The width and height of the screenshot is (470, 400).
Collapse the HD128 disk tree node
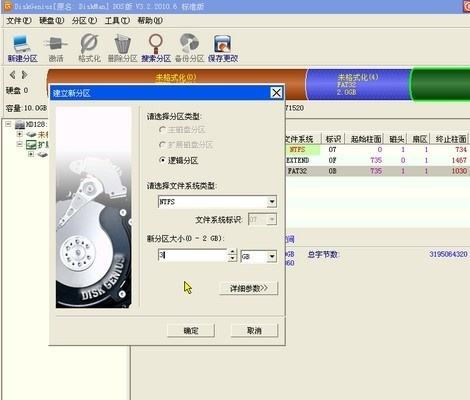tap(8, 124)
